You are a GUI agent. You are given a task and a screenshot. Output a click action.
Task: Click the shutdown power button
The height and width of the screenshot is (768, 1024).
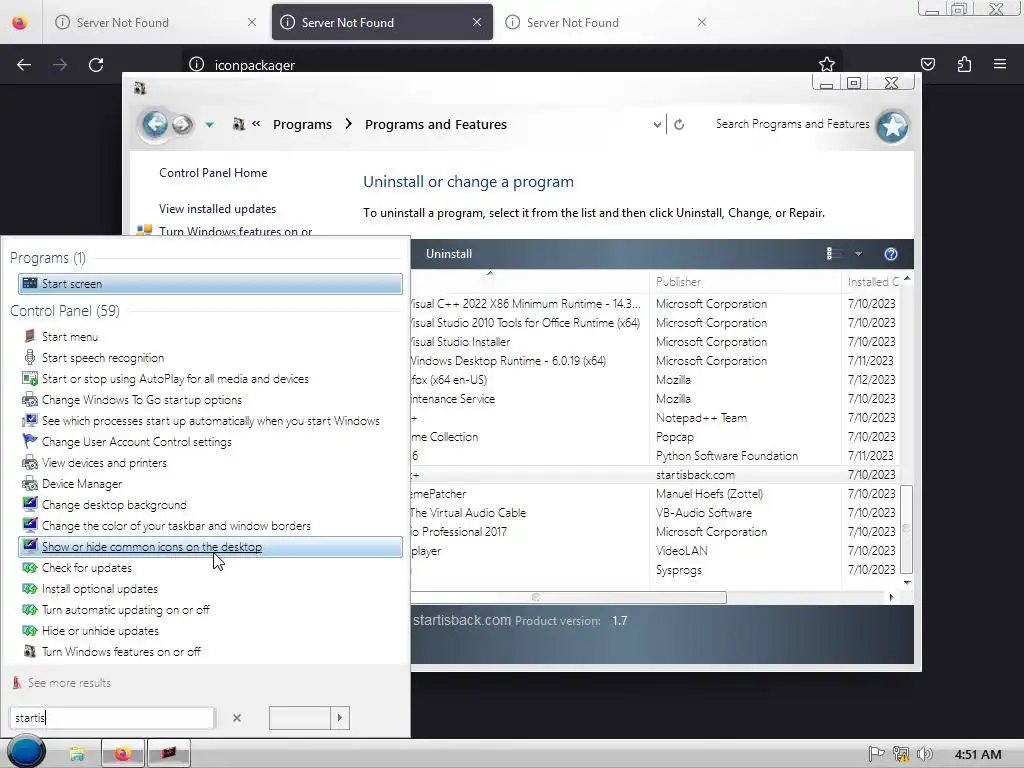[300, 718]
